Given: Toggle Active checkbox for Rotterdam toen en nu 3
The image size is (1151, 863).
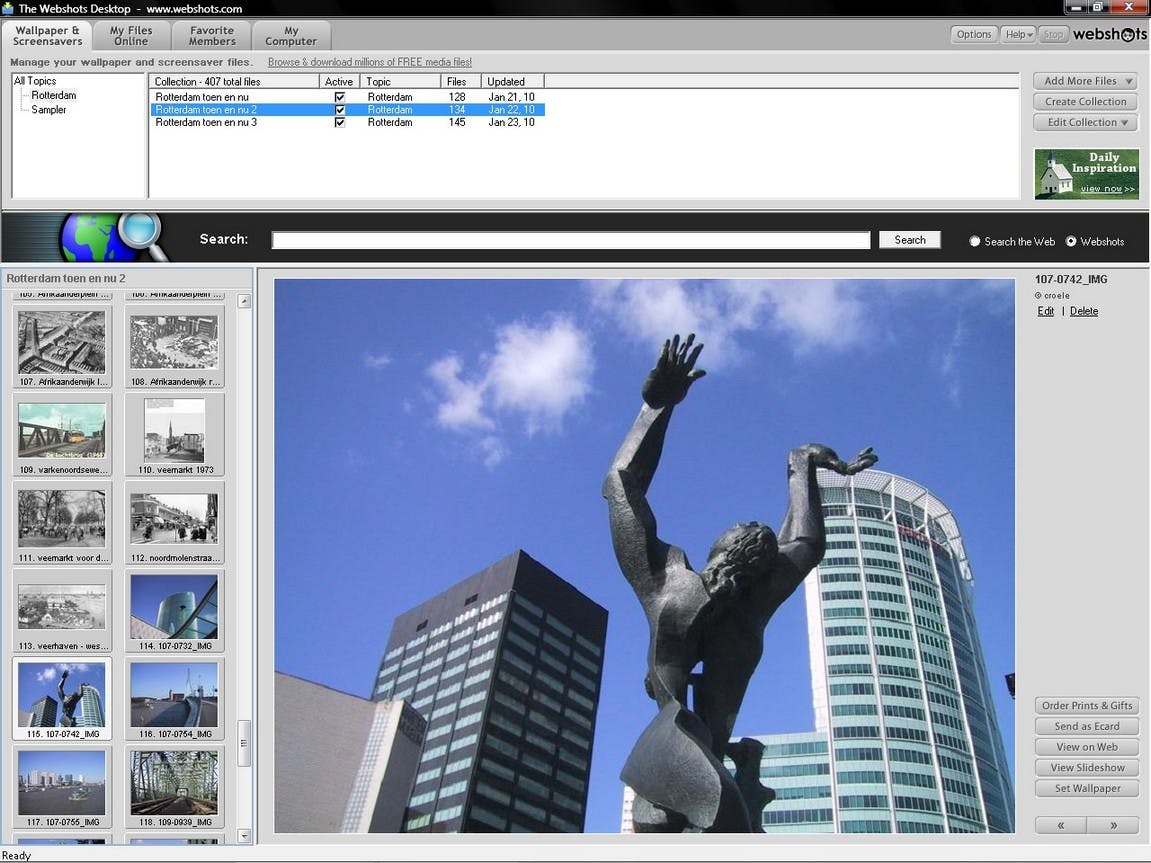Looking at the screenshot, I should click(339, 123).
